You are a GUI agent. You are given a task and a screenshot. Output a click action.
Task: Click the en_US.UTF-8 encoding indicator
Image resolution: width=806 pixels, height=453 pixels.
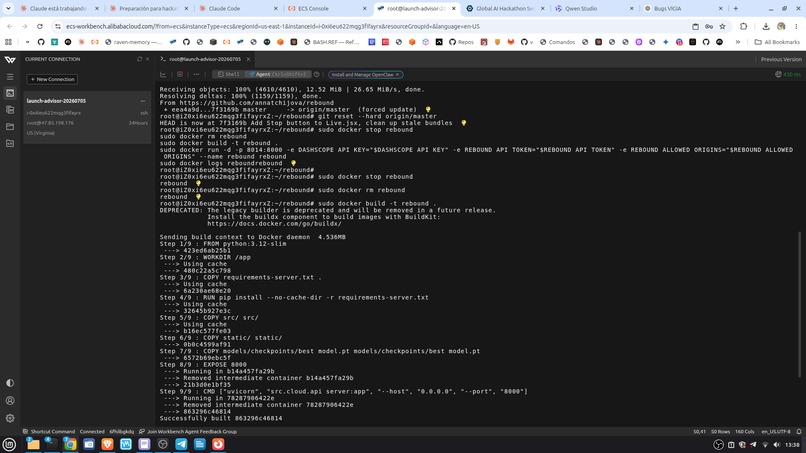click(776, 431)
